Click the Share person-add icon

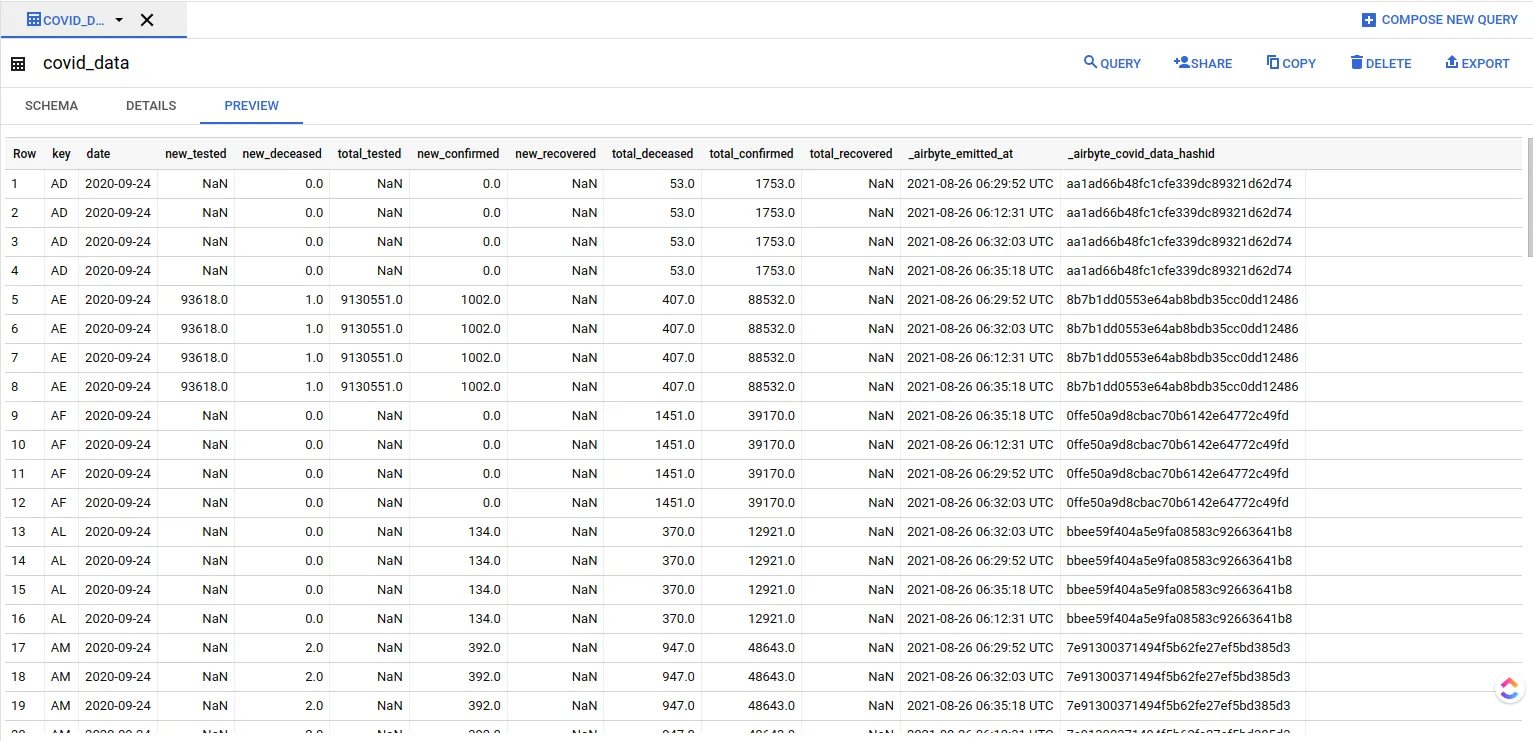[1182, 62]
